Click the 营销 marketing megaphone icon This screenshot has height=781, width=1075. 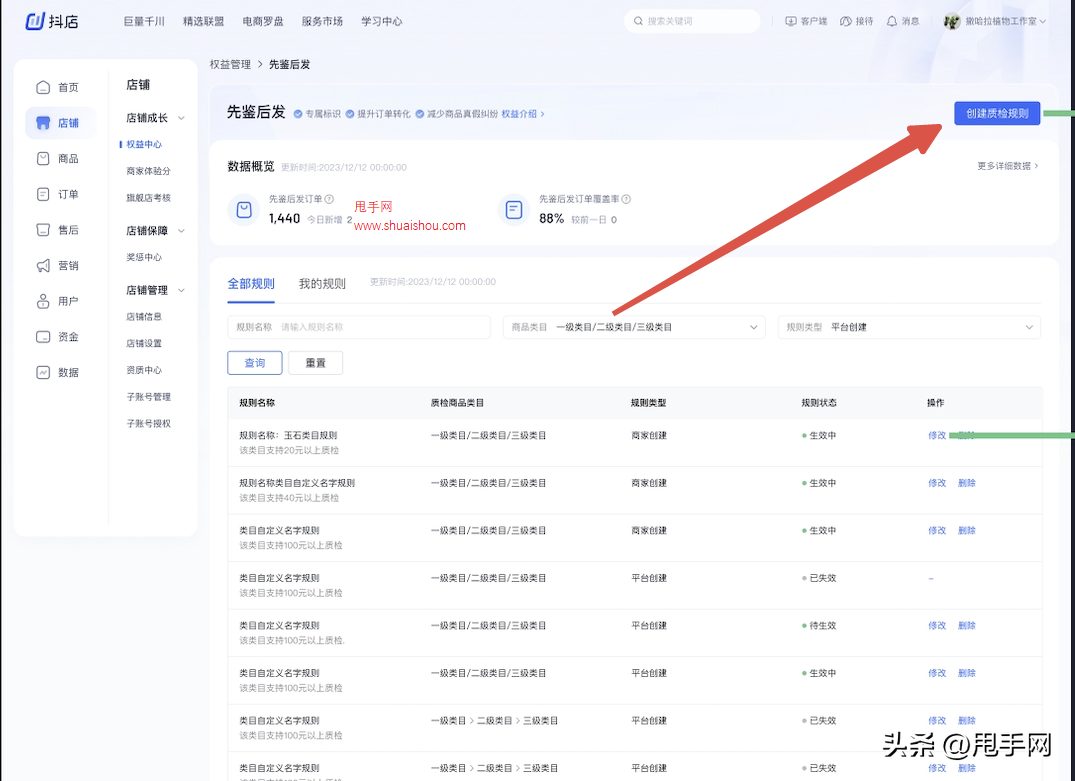[x=43, y=265]
